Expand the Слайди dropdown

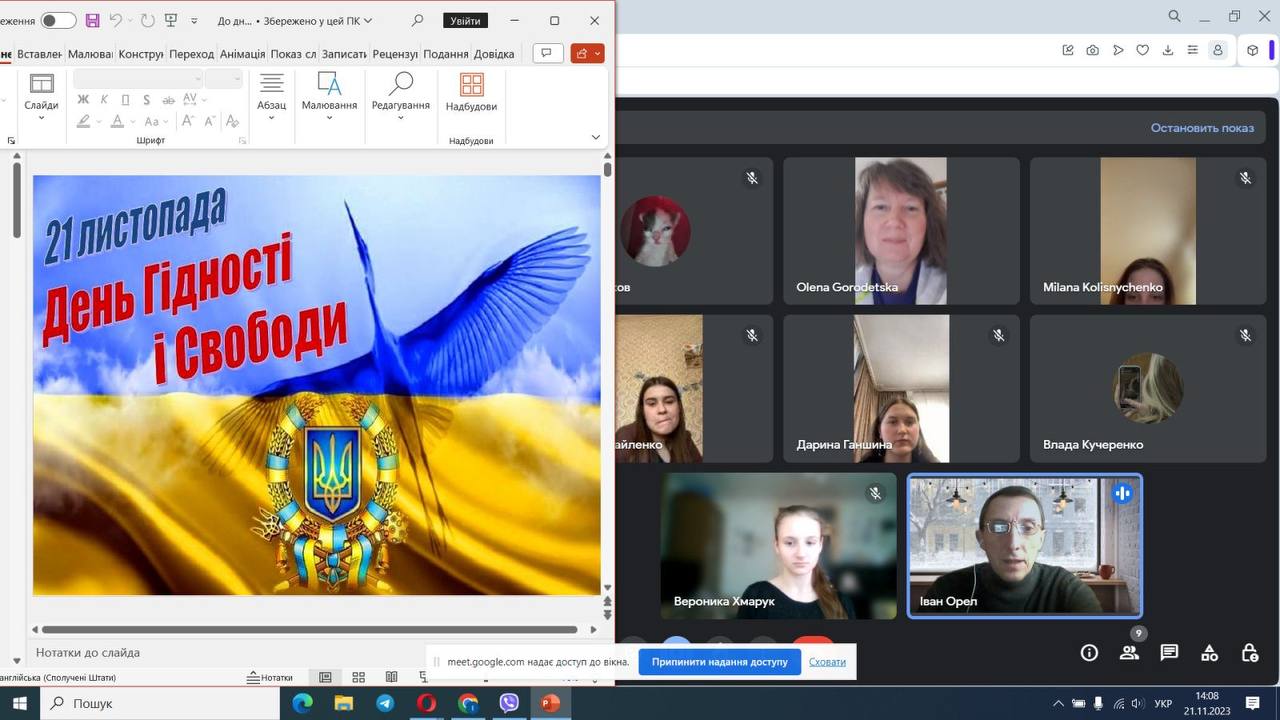pyautogui.click(x=41, y=118)
